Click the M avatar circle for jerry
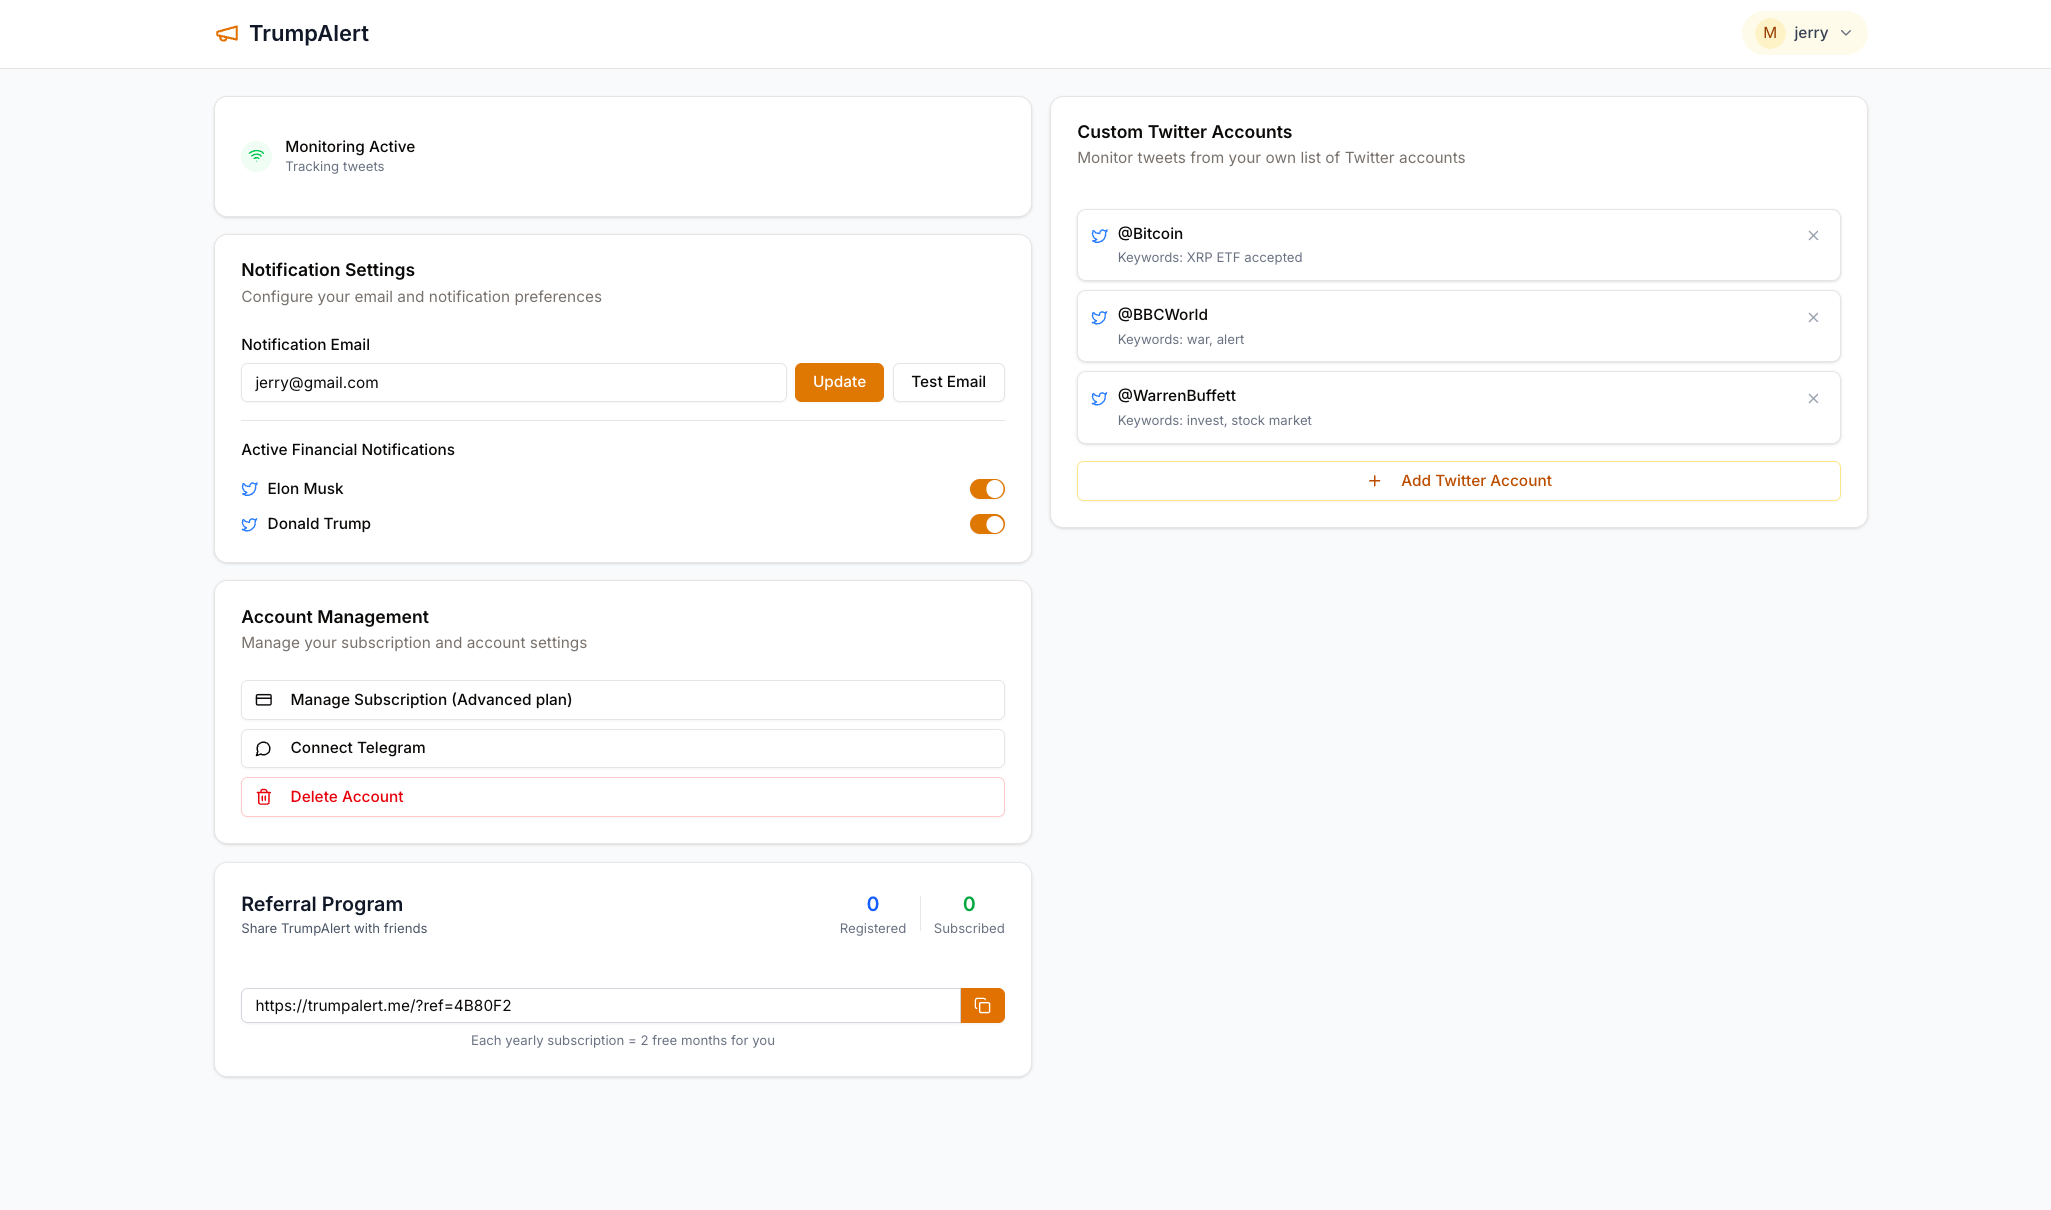The width and height of the screenshot is (2051, 1210). 1769,33
